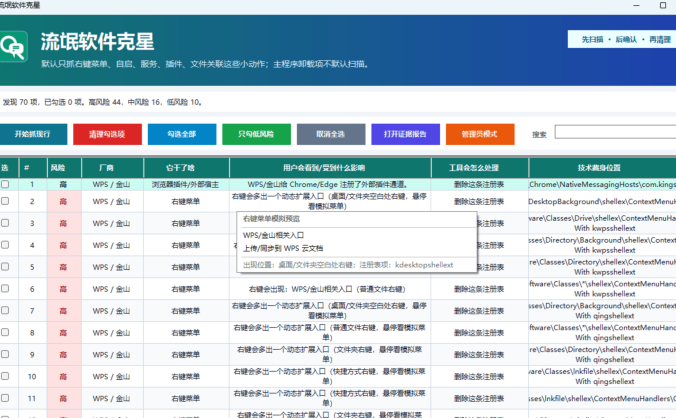The image size is (676, 418).
Task: Click the row number 10 cell
Action: [x=32, y=377]
